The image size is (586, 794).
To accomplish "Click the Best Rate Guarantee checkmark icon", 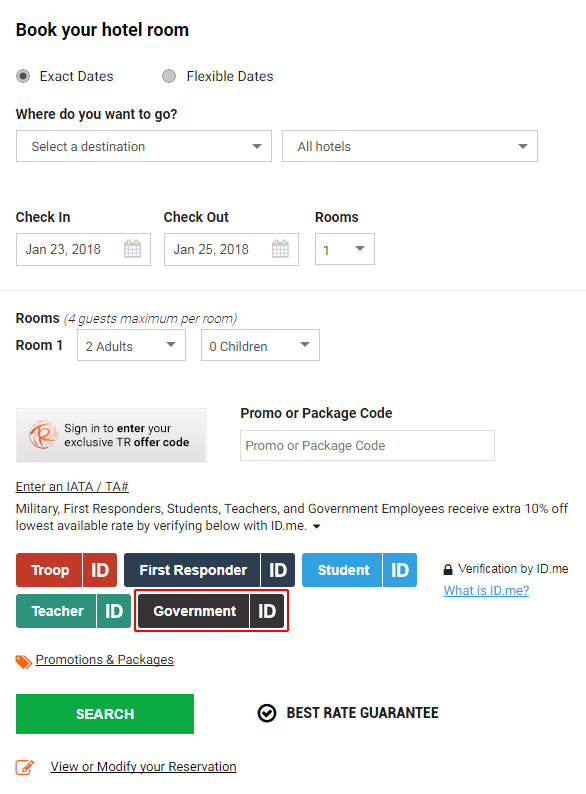I will click(x=267, y=713).
